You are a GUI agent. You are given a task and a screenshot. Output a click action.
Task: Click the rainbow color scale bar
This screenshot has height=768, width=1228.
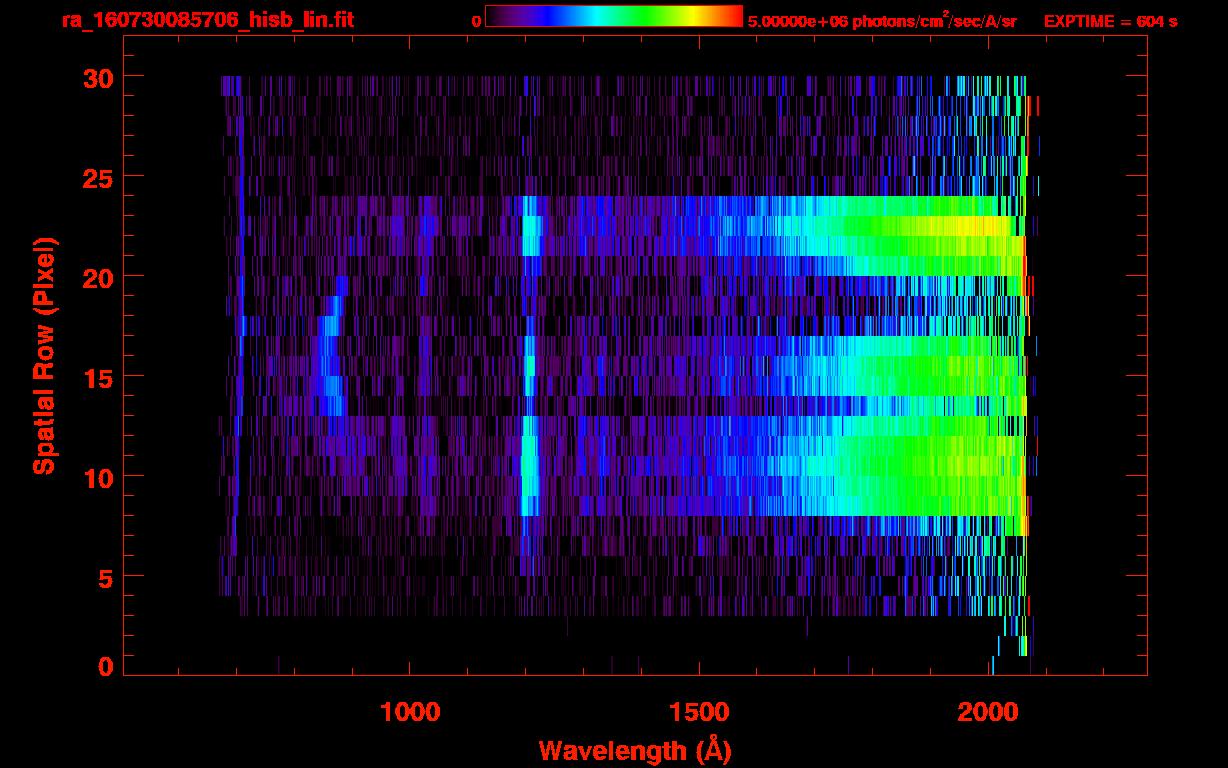(613, 17)
